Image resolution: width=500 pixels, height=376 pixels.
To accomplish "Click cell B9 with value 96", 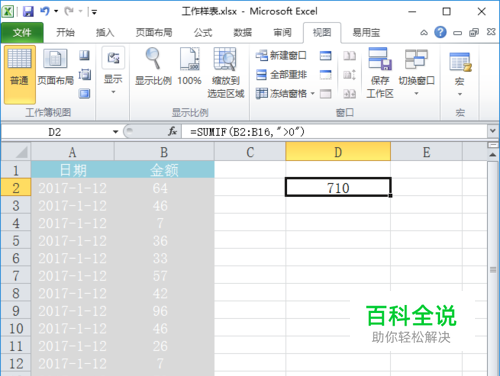I will click(x=164, y=311).
